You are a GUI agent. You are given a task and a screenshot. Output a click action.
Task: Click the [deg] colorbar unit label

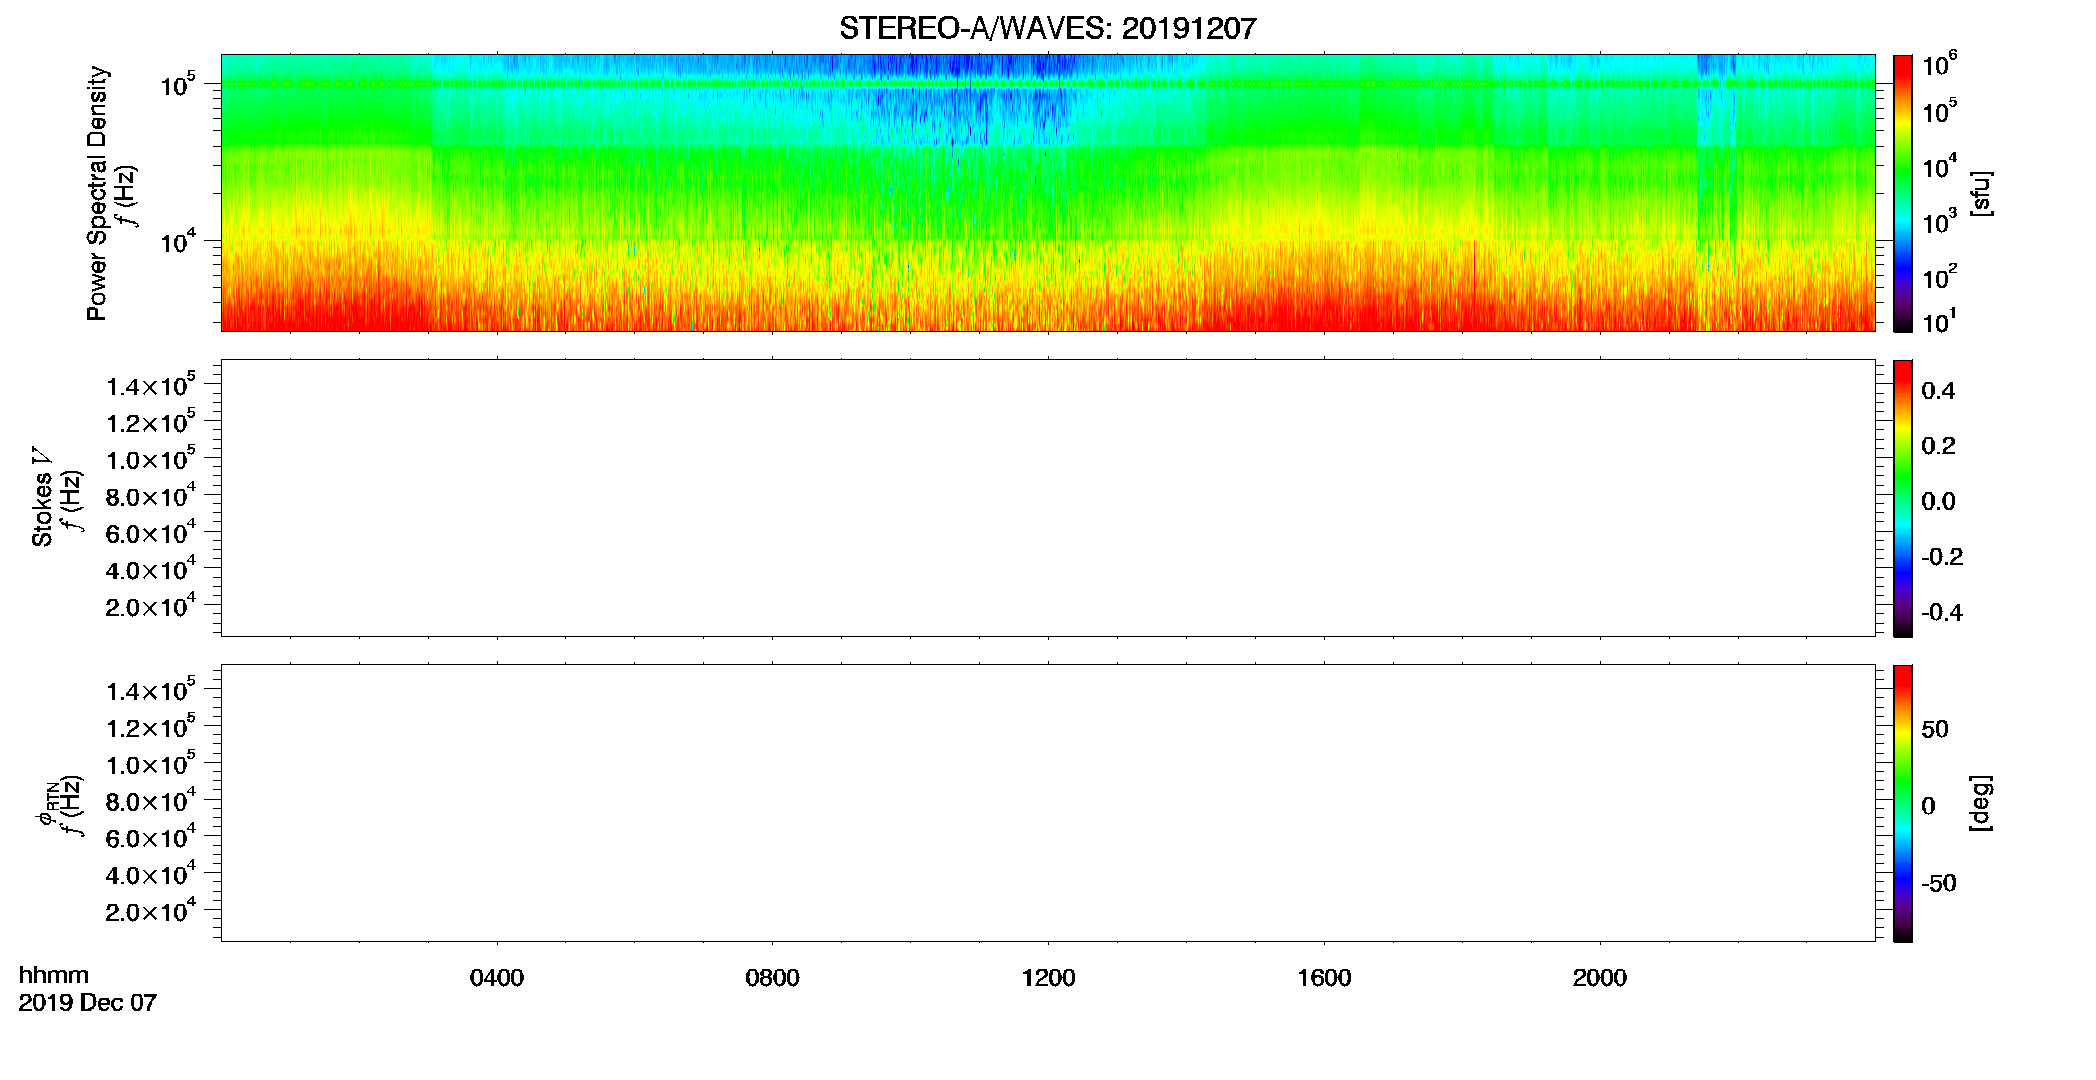point(1981,803)
